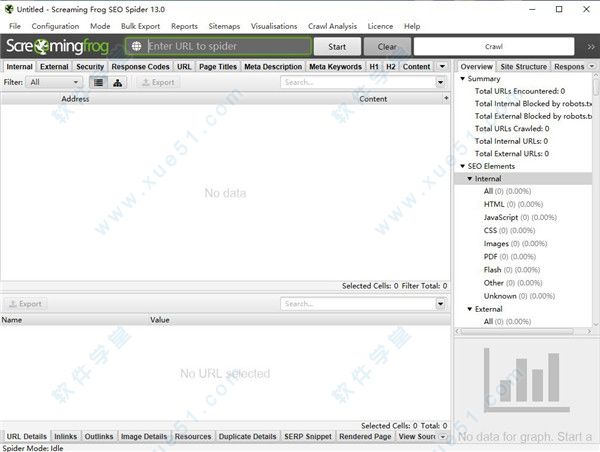This screenshot has height=452, width=600.
Task: Click the Start button
Action: tap(337, 47)
